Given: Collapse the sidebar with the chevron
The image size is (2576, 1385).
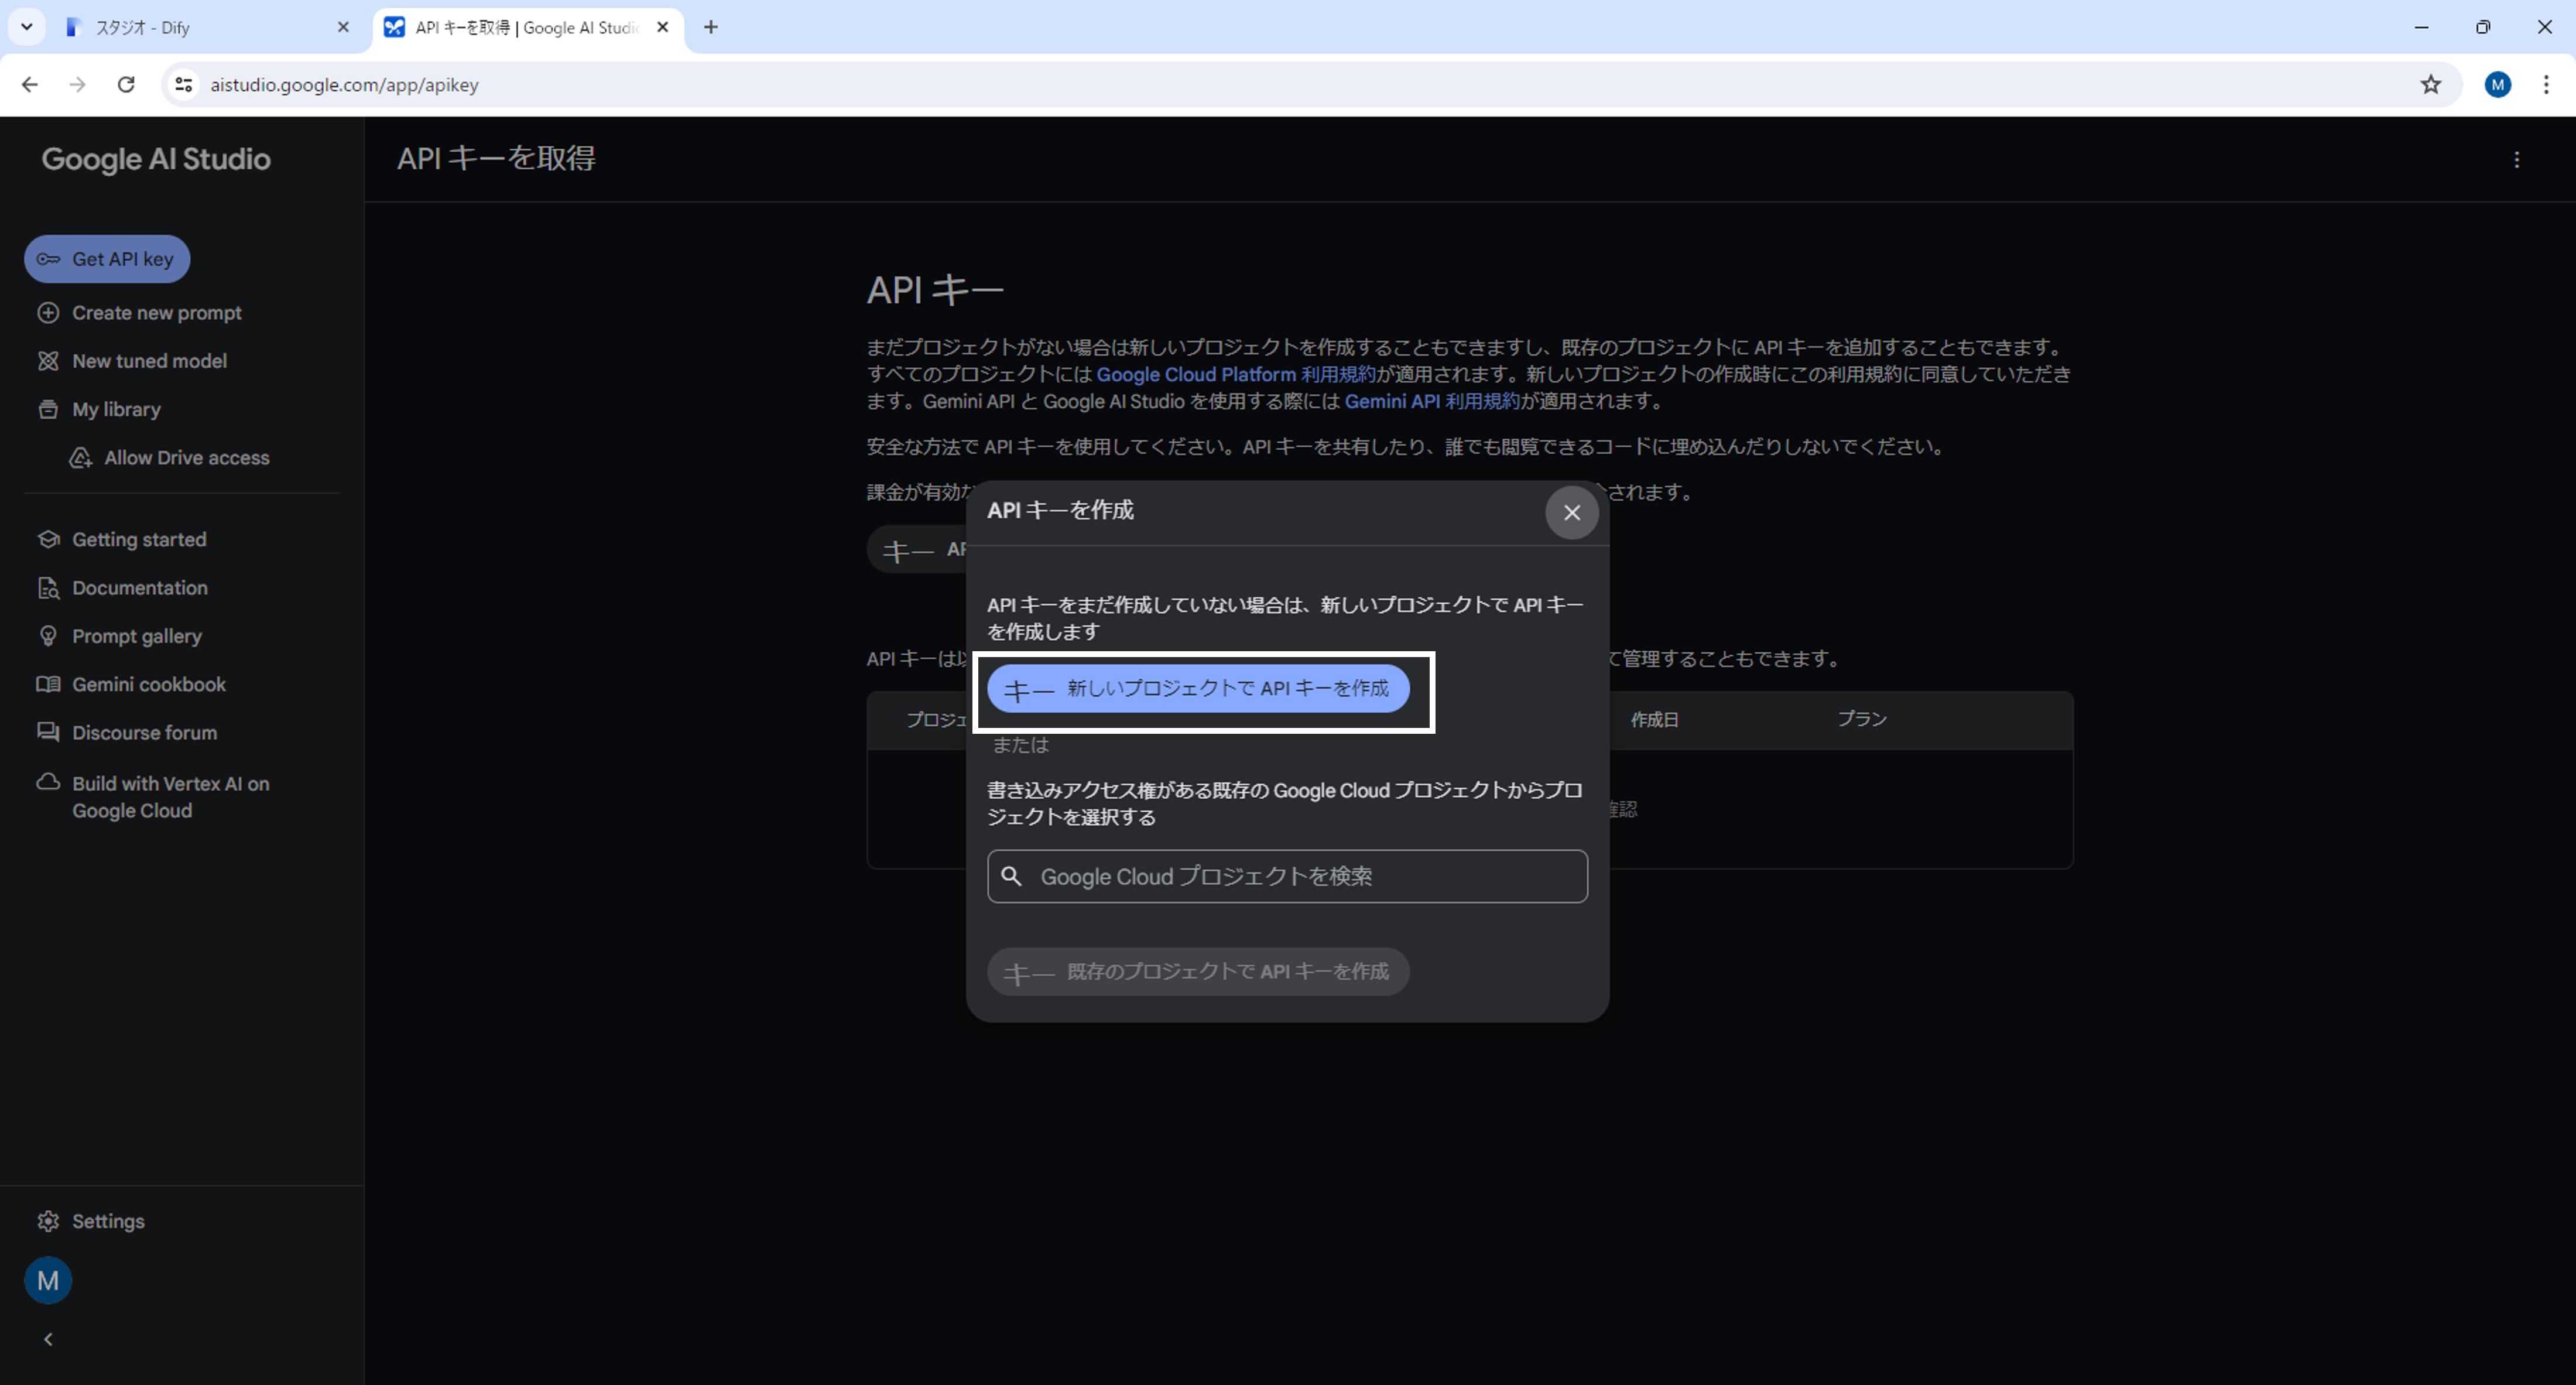Looking at the screenshot, I should [x=48, y=1339].
